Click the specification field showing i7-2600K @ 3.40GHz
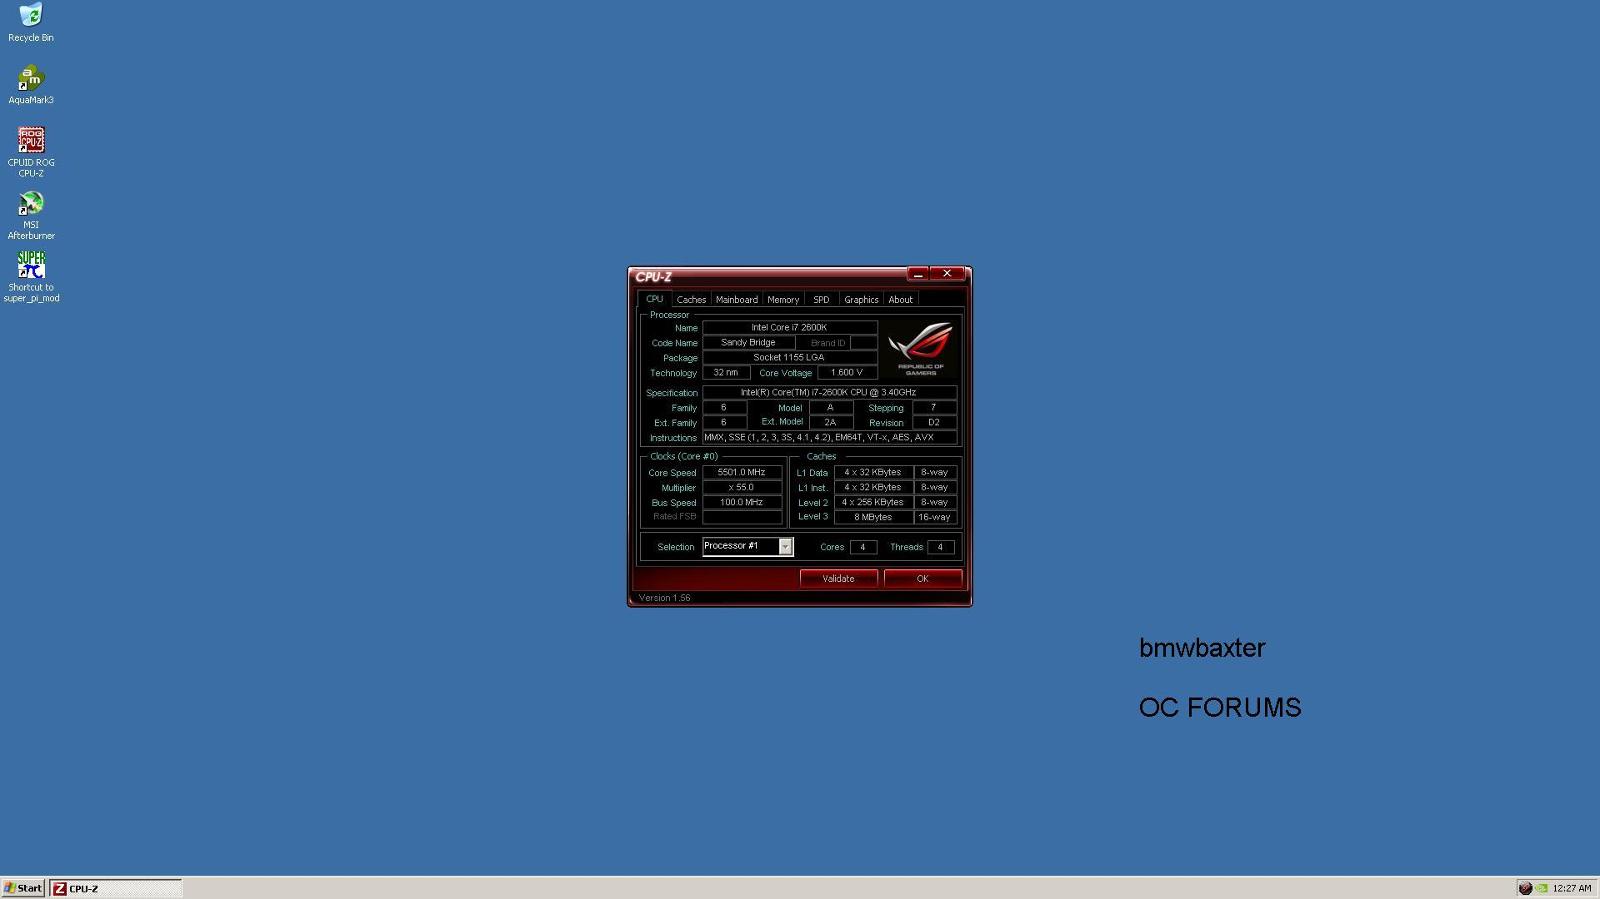This screenshot has height=899, width=1600. (829, 392)
